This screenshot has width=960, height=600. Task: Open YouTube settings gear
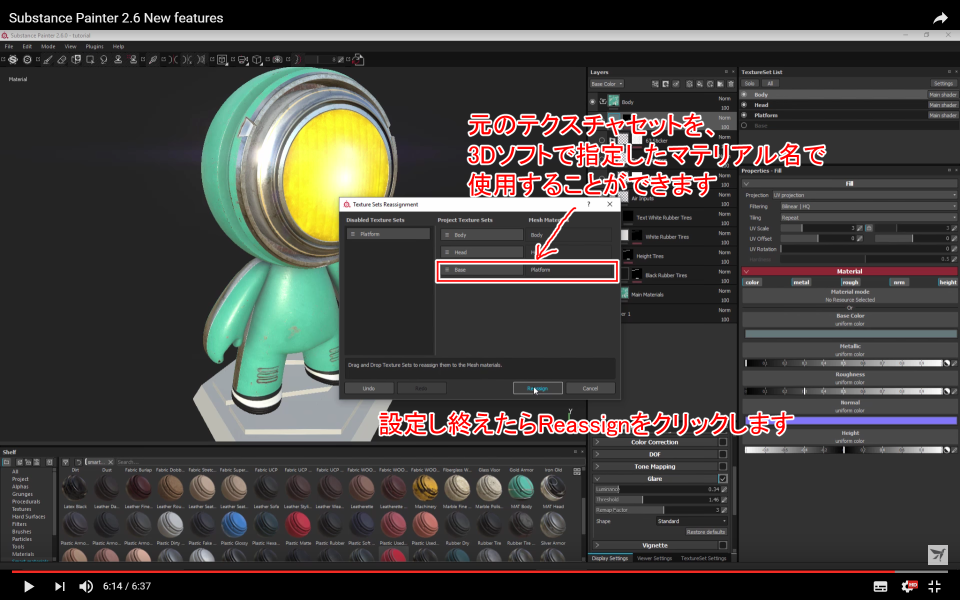909,586
